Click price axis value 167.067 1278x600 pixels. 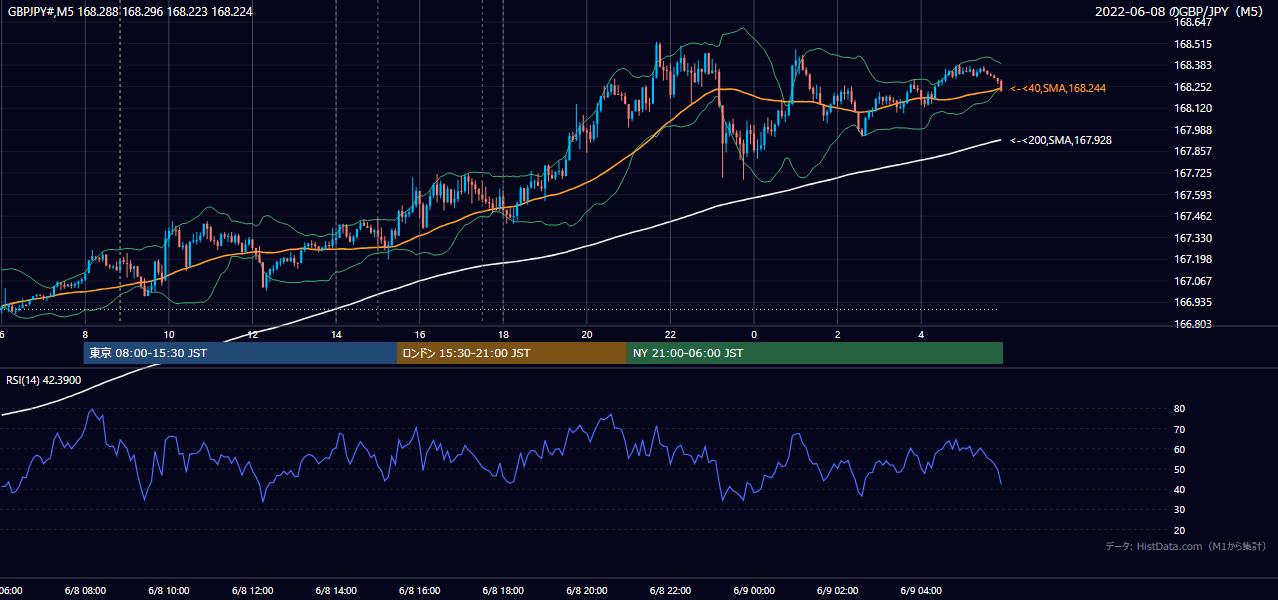[1192, 281]
